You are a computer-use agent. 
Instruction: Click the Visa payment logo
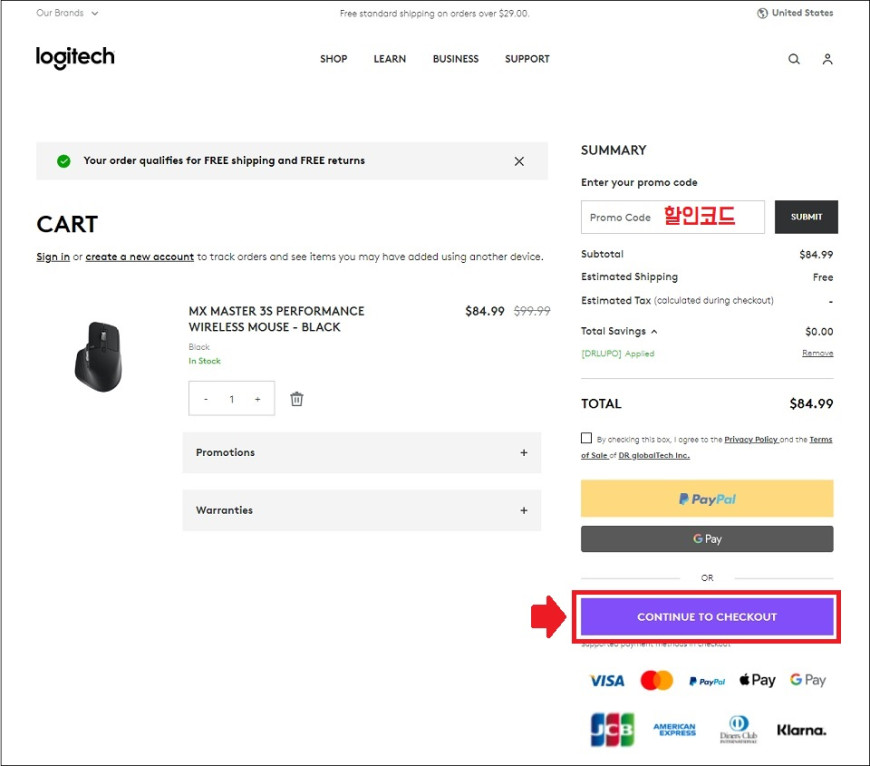[607, 681]
